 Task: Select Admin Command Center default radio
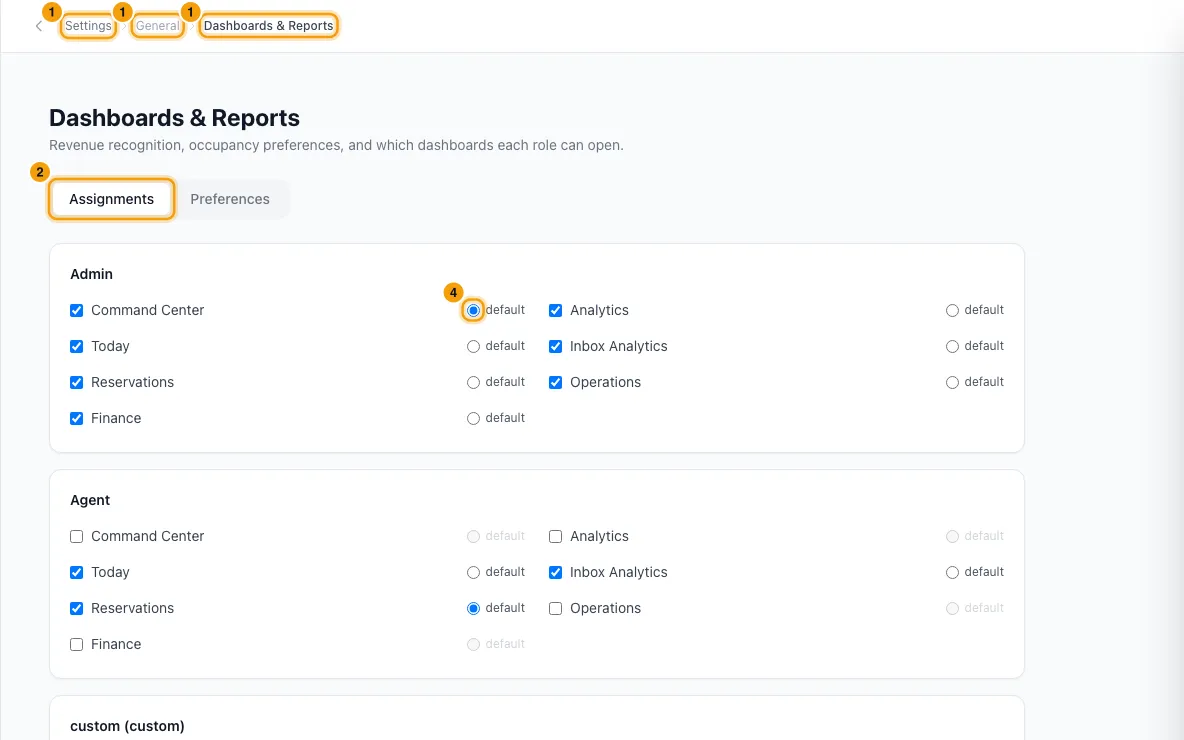point(473,310)
